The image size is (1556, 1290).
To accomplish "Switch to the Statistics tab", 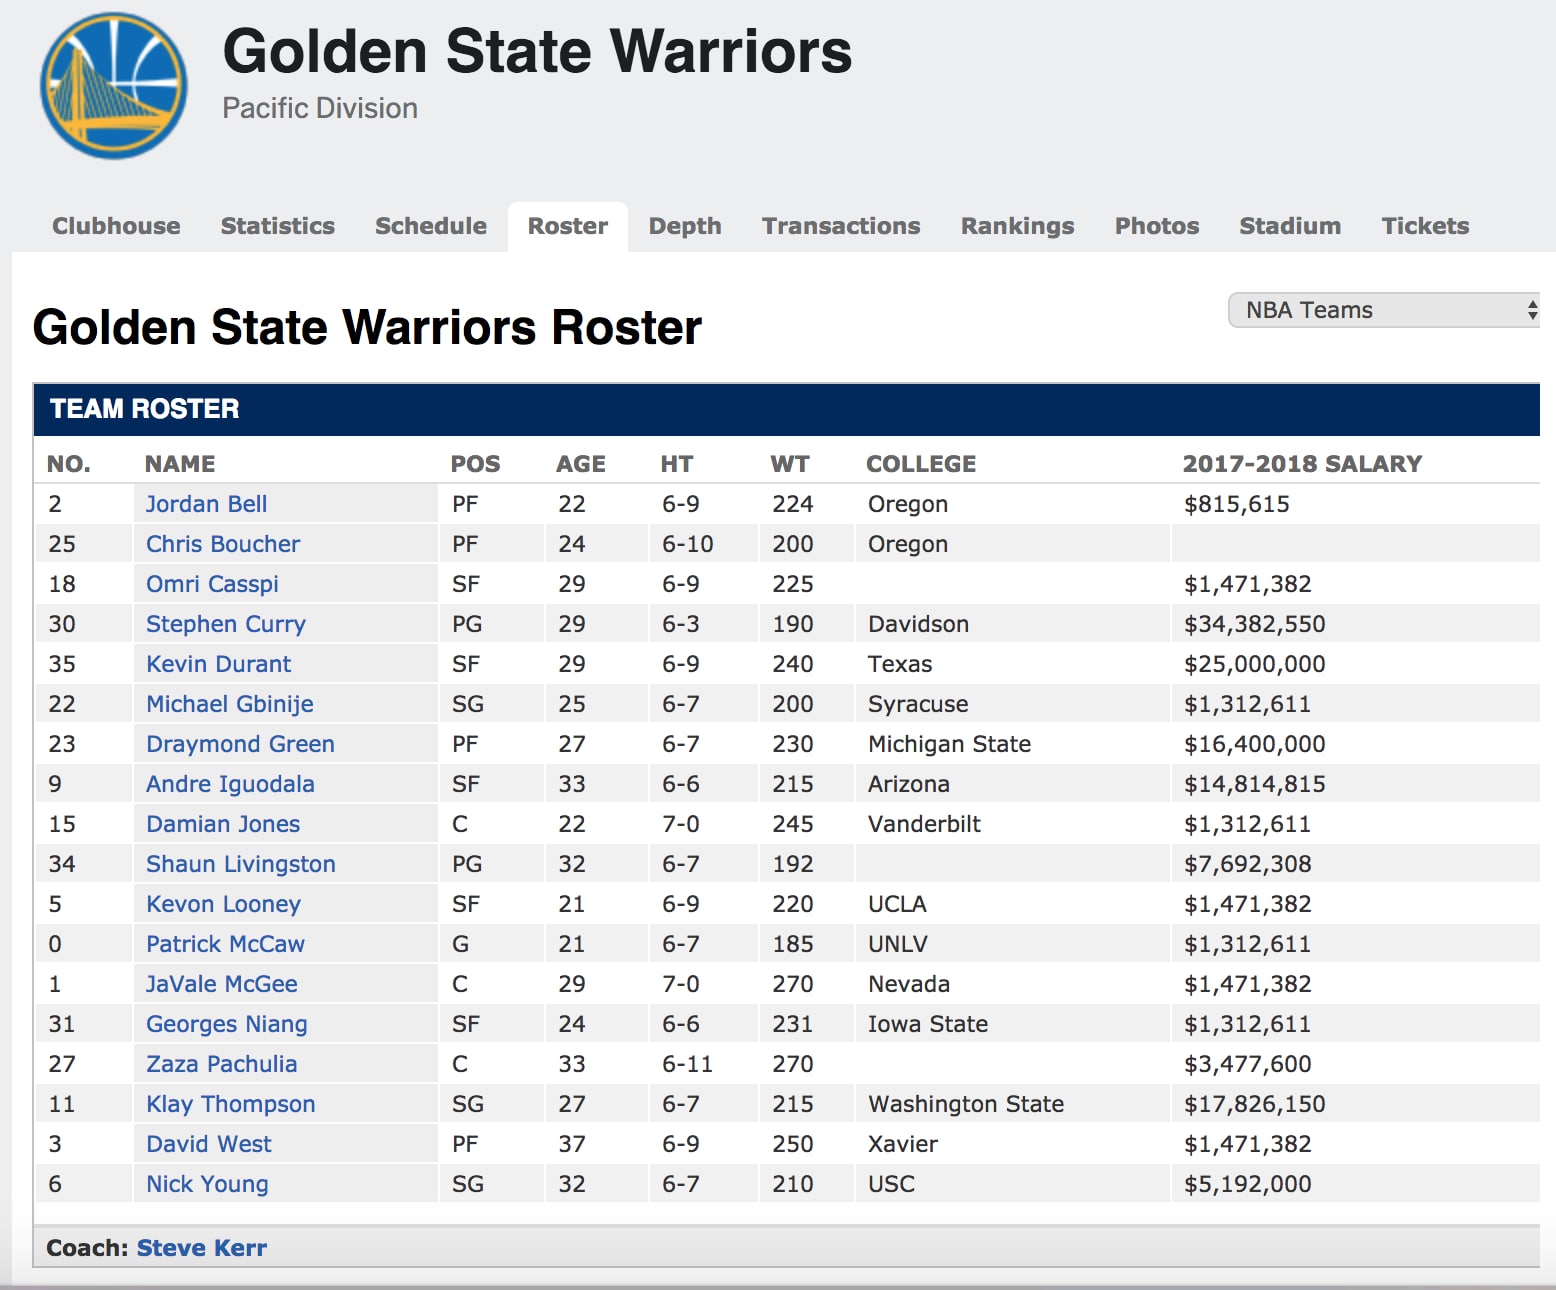I will click(278, 226).
